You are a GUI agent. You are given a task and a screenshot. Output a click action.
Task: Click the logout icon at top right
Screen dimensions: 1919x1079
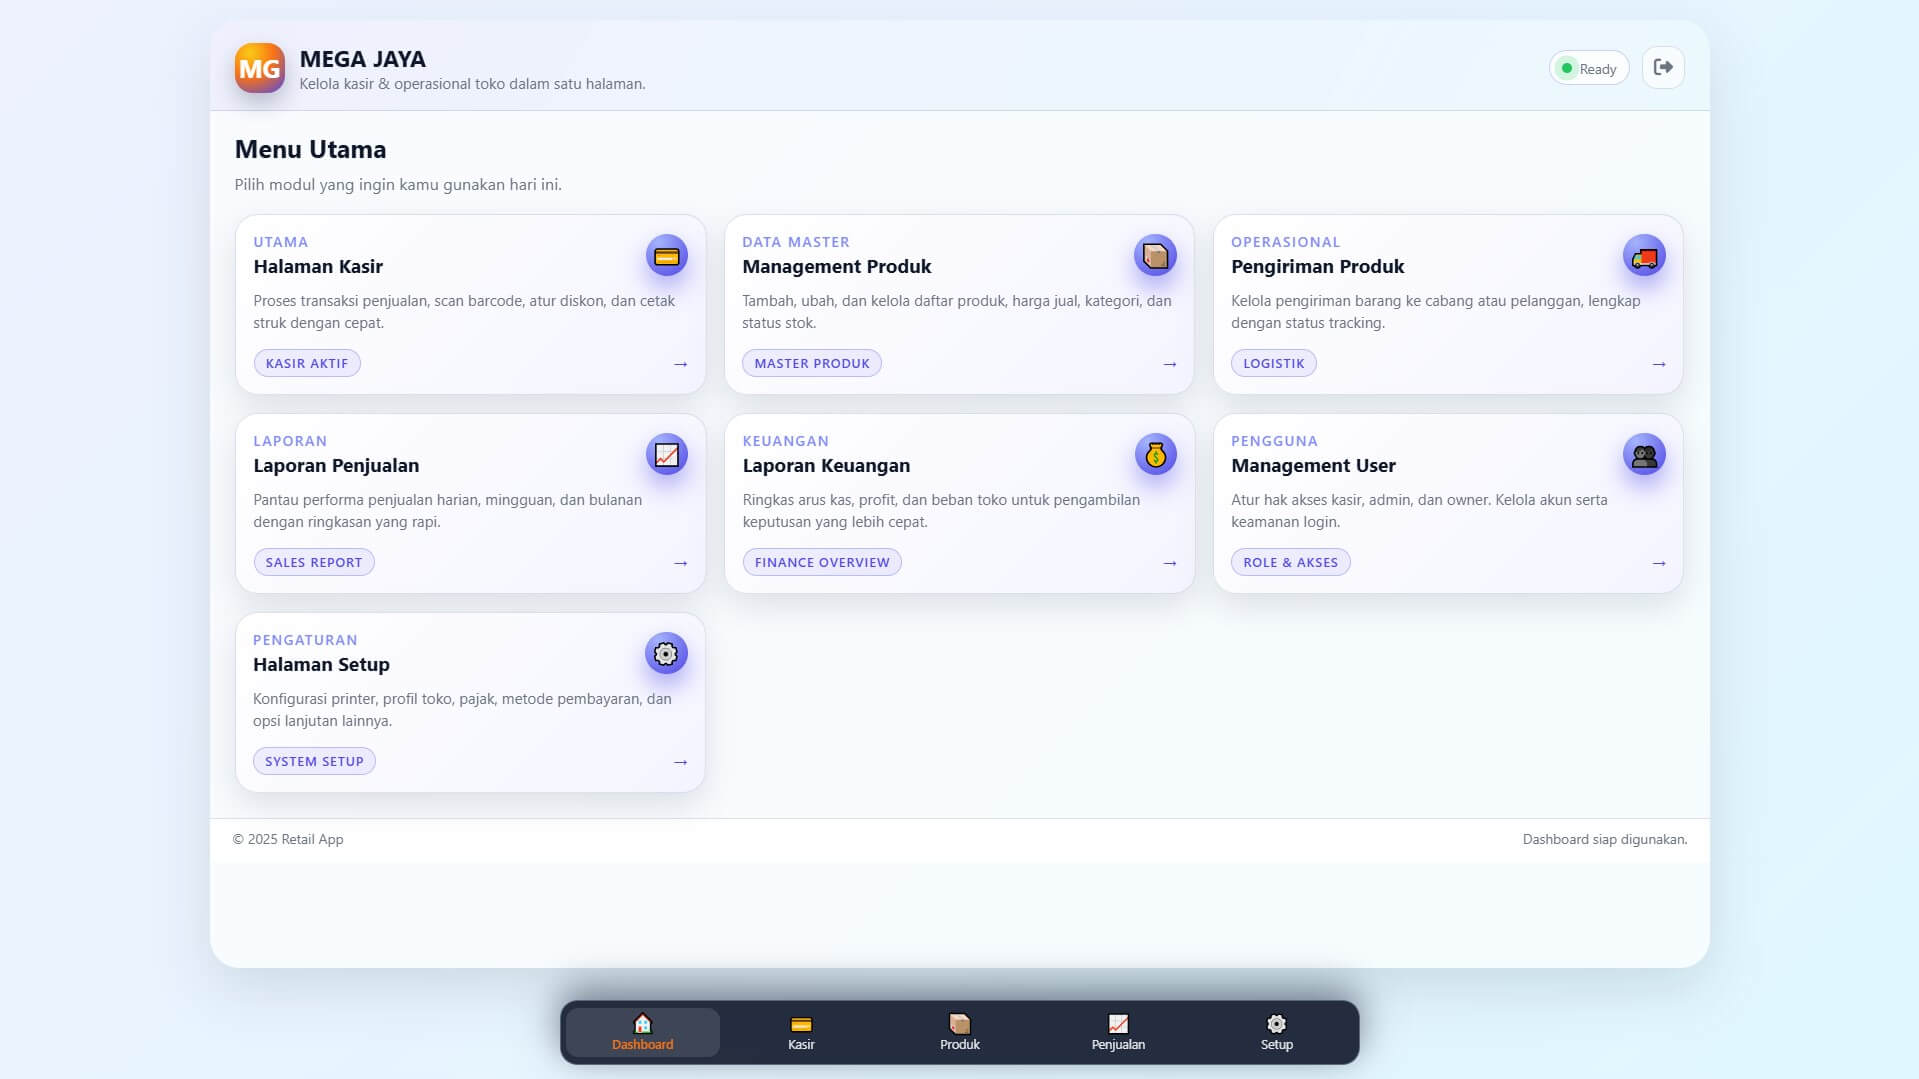pyautogui.click(x=1663, y=66)
